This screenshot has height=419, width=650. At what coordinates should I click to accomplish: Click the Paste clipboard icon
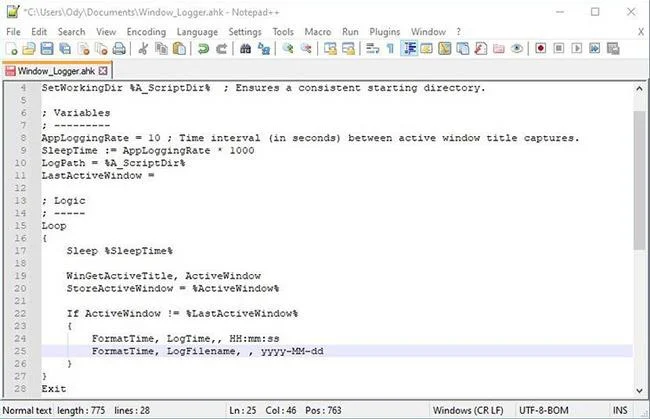pyautogui.click(x=179, y=49)
